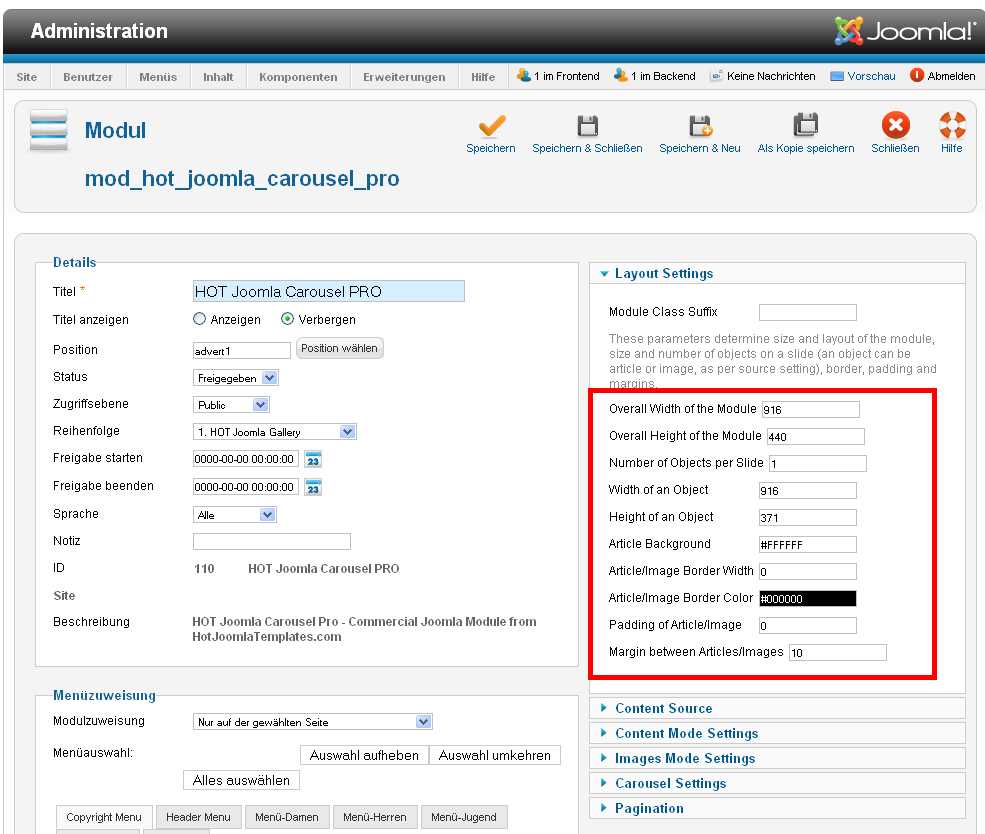Open the Menüs menu
This screenshot has height=834, width=985.
click(158, 77)
